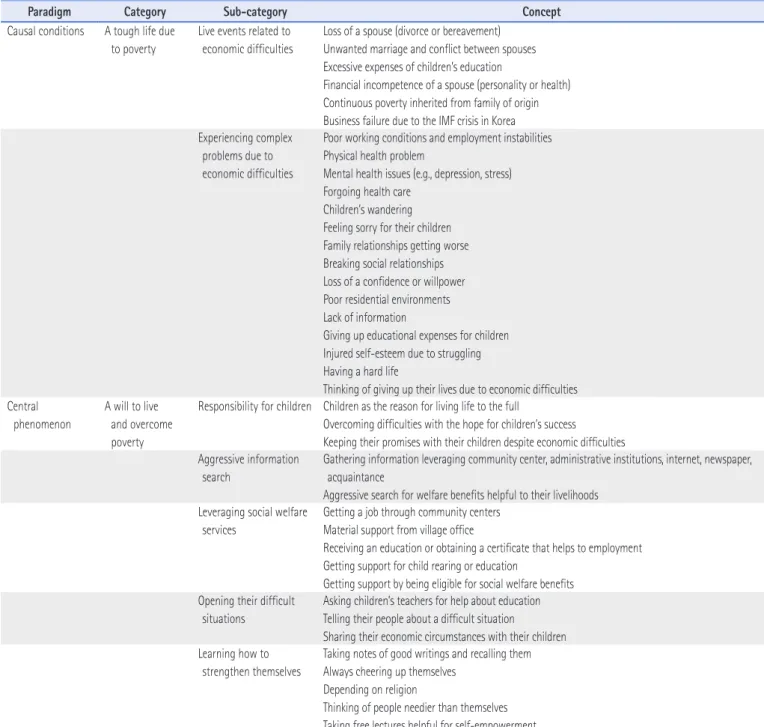
Task: Click 'Getting support for child rearing or education'
Action: [x=420, y=567]
